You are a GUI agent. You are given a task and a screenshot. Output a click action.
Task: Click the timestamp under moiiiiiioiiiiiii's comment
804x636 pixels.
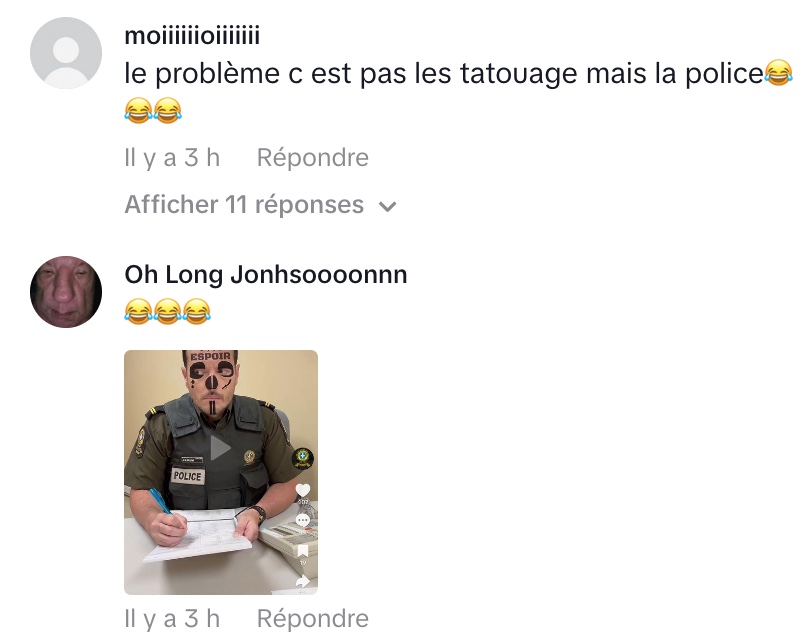[172, 157]
